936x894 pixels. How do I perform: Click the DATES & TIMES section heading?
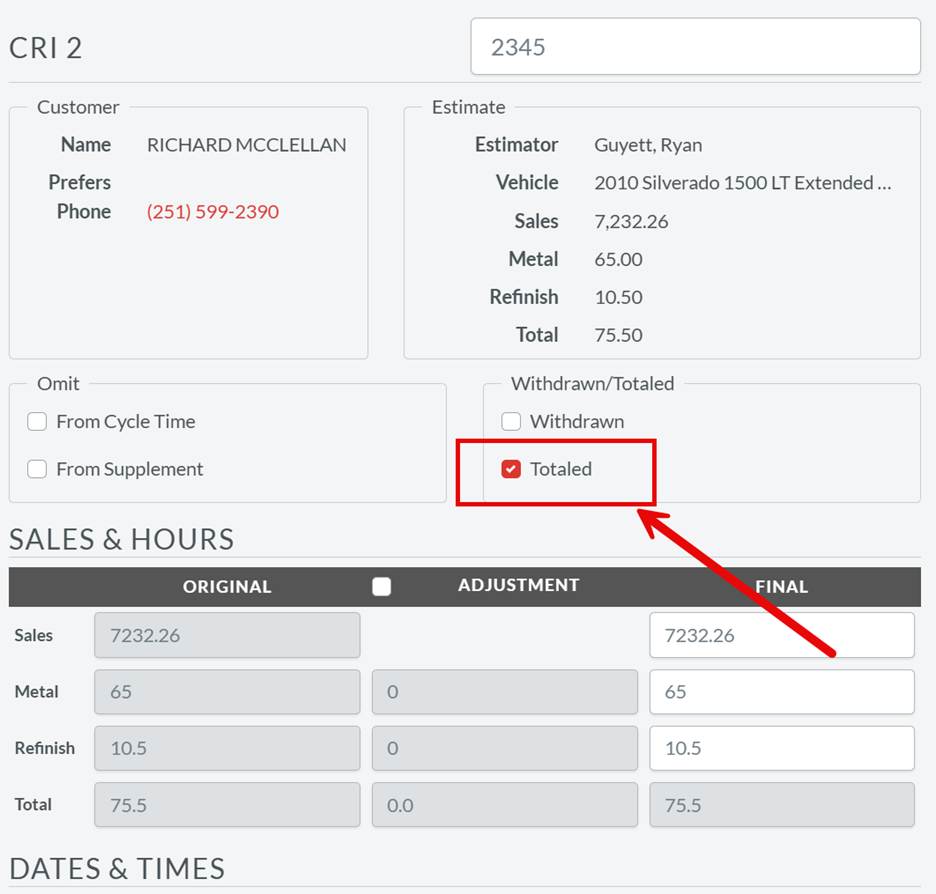click(x=116, y=869)
